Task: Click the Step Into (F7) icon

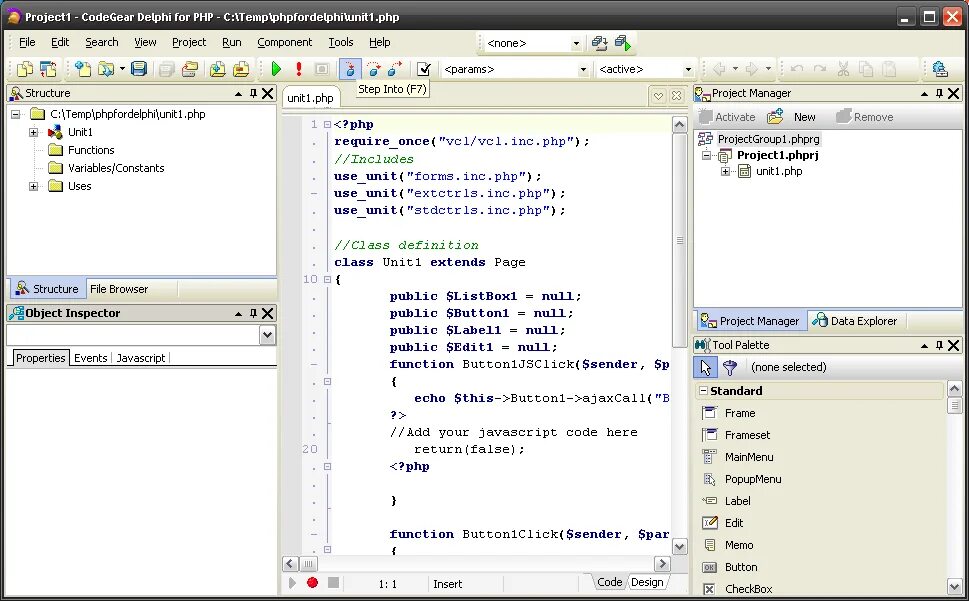Action: coord(350,69)
